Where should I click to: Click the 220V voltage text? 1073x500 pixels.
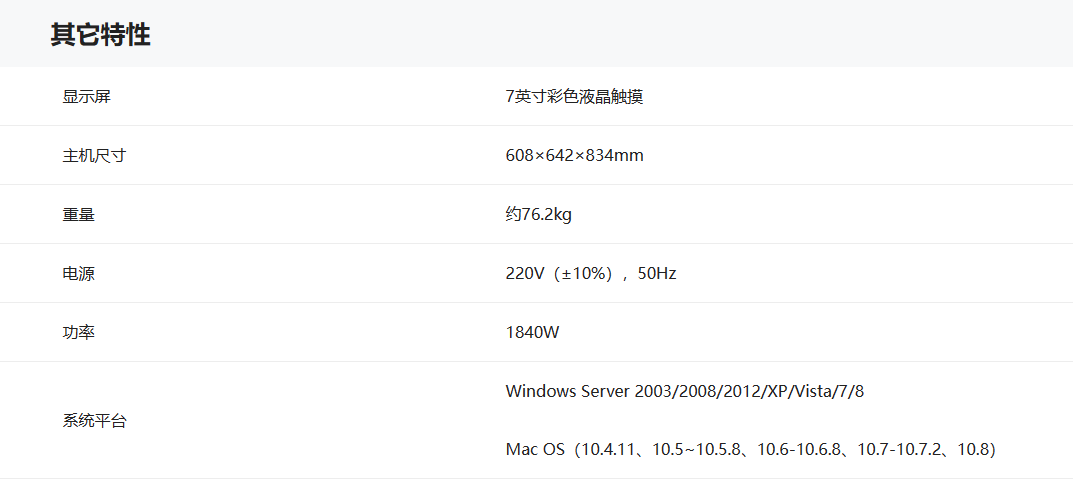524,274
